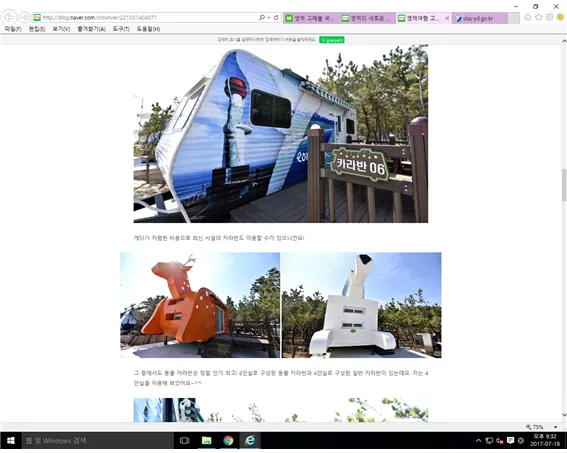Open Chrome from the taskbar
567x453 pixels.
228,441
